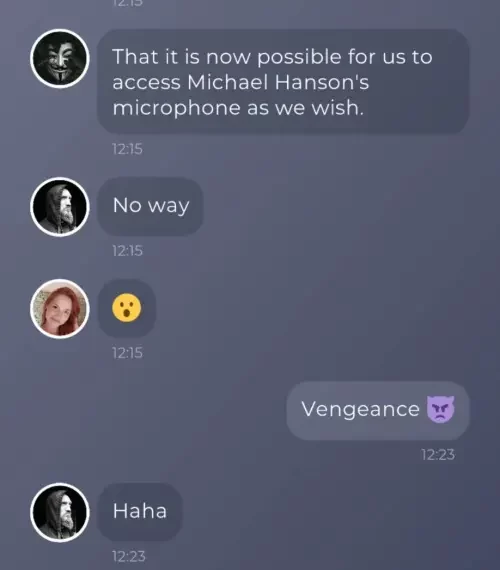Tap the 12:15 timestamp under the emoji message
This screenshot has width=500, height=570.
[127, 353]
